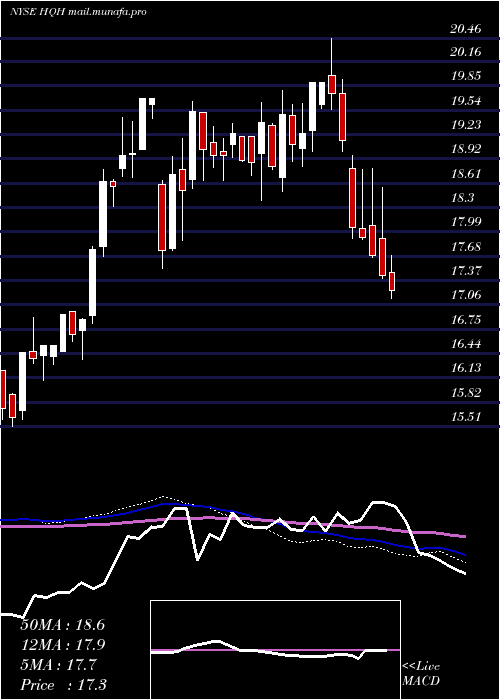500x700 pixels.
Task: Click the 20.46 price axis label
Action: (x=466, y=29)
